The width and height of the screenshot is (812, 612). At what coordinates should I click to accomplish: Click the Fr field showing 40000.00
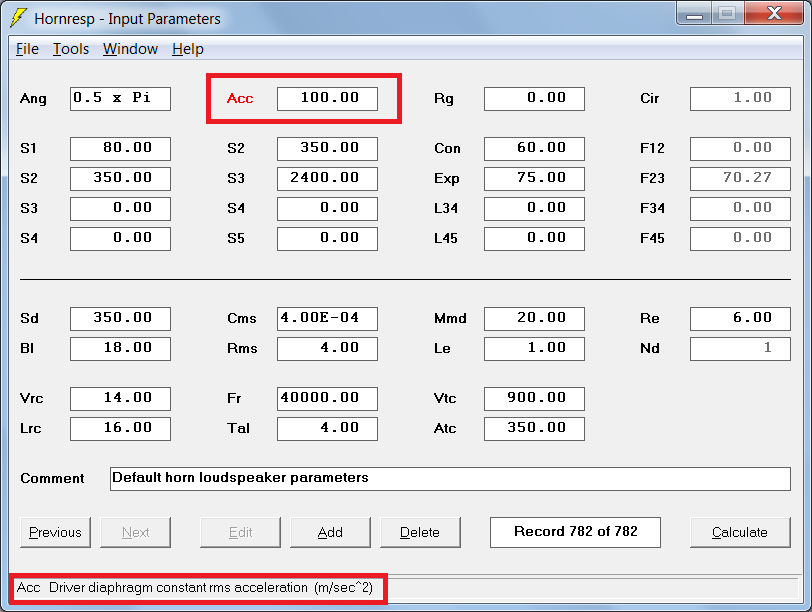pos(327,399)
